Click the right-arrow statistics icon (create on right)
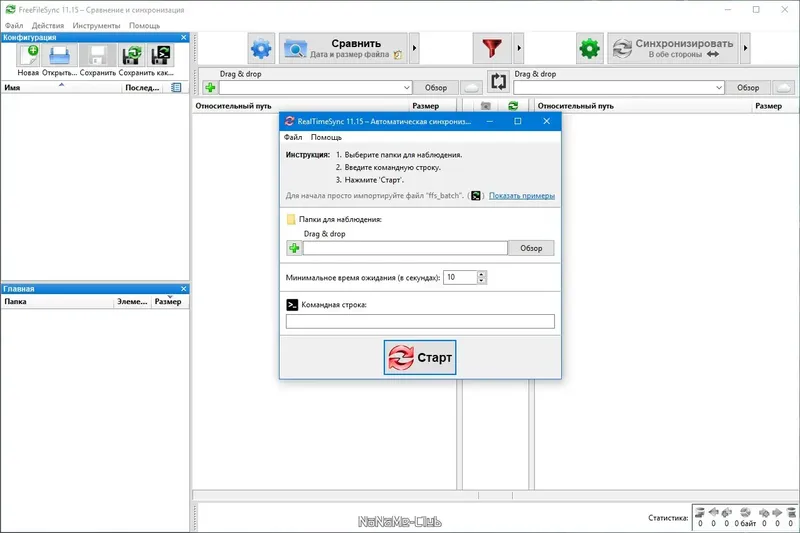800x533 pixels. pos(777,512)
